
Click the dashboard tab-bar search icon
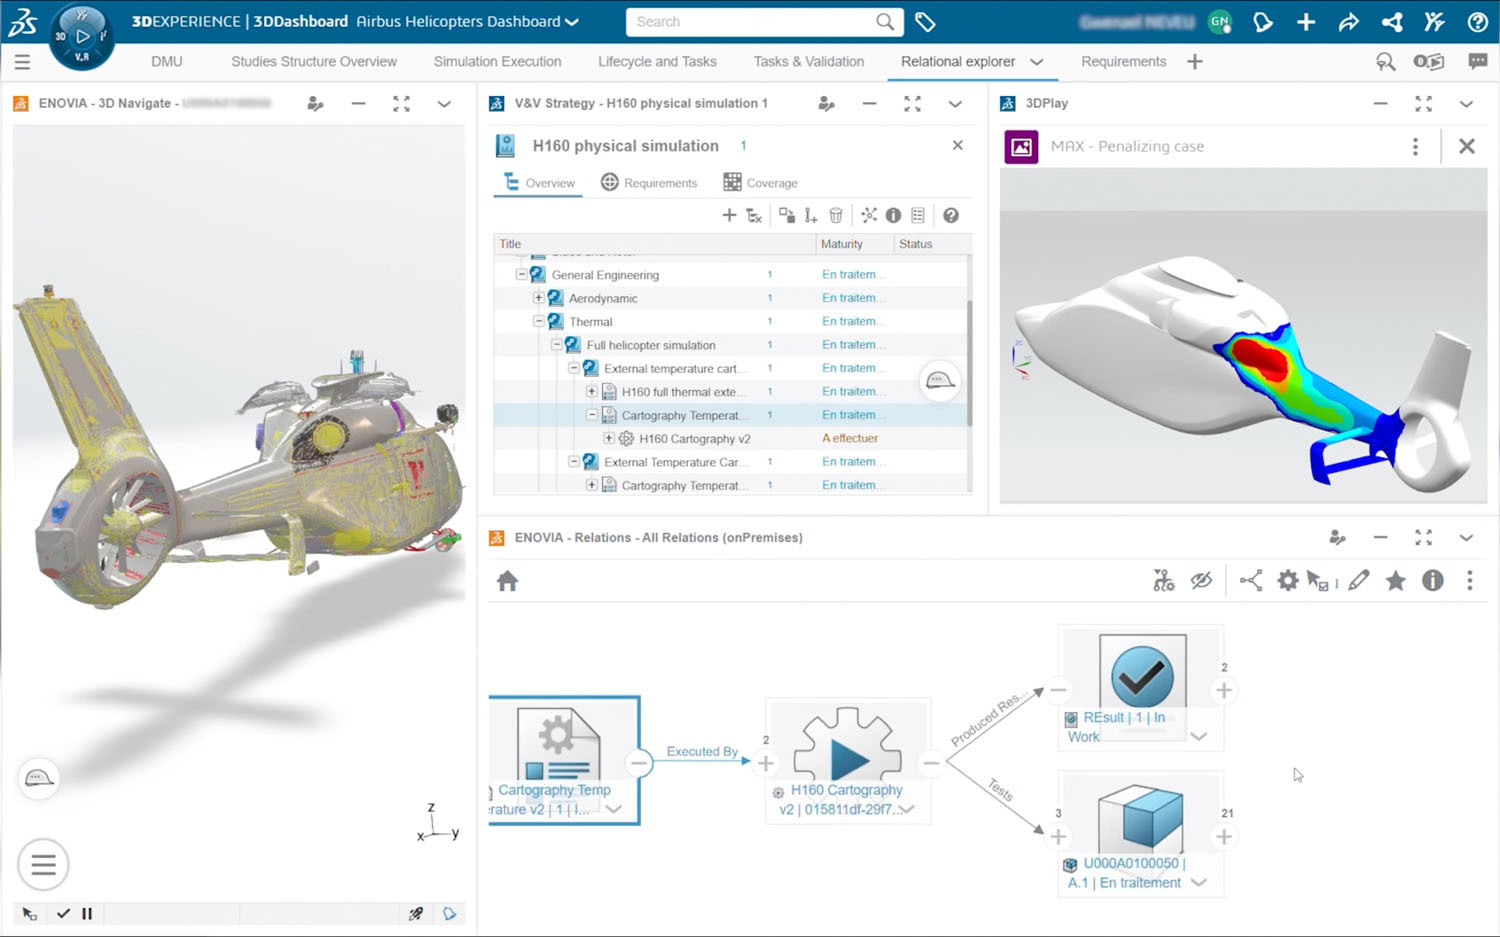point(1385,62)
